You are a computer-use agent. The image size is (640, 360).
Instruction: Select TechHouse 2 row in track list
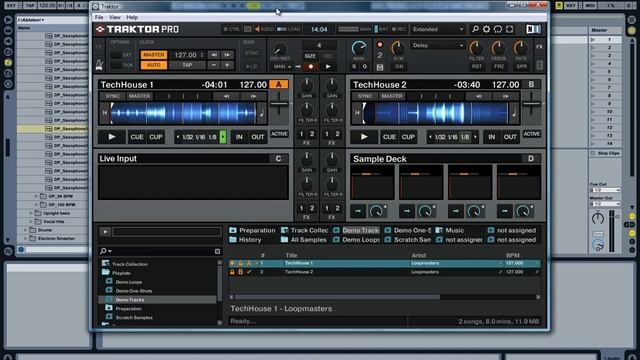(384, 272)
